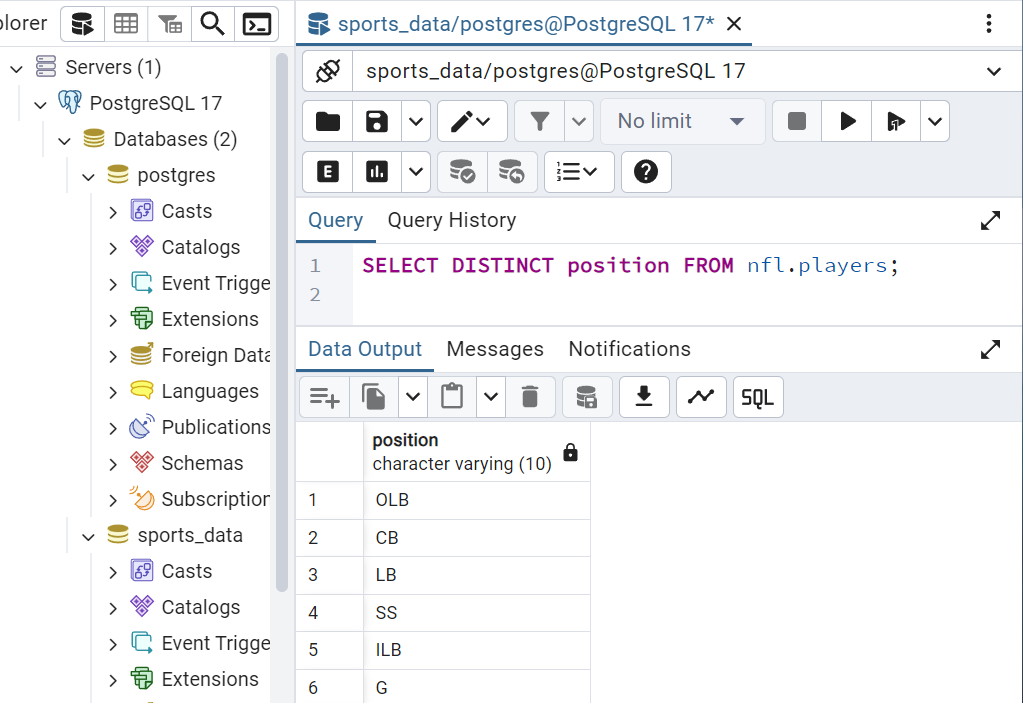
Task: Select the position column header
Action: coord(477,452)
